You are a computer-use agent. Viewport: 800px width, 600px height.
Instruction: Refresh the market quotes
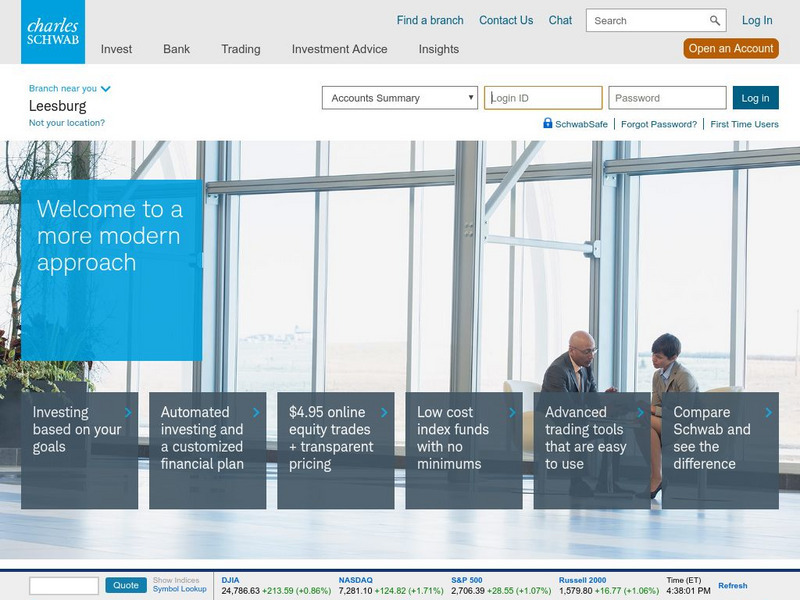[733, 586]
